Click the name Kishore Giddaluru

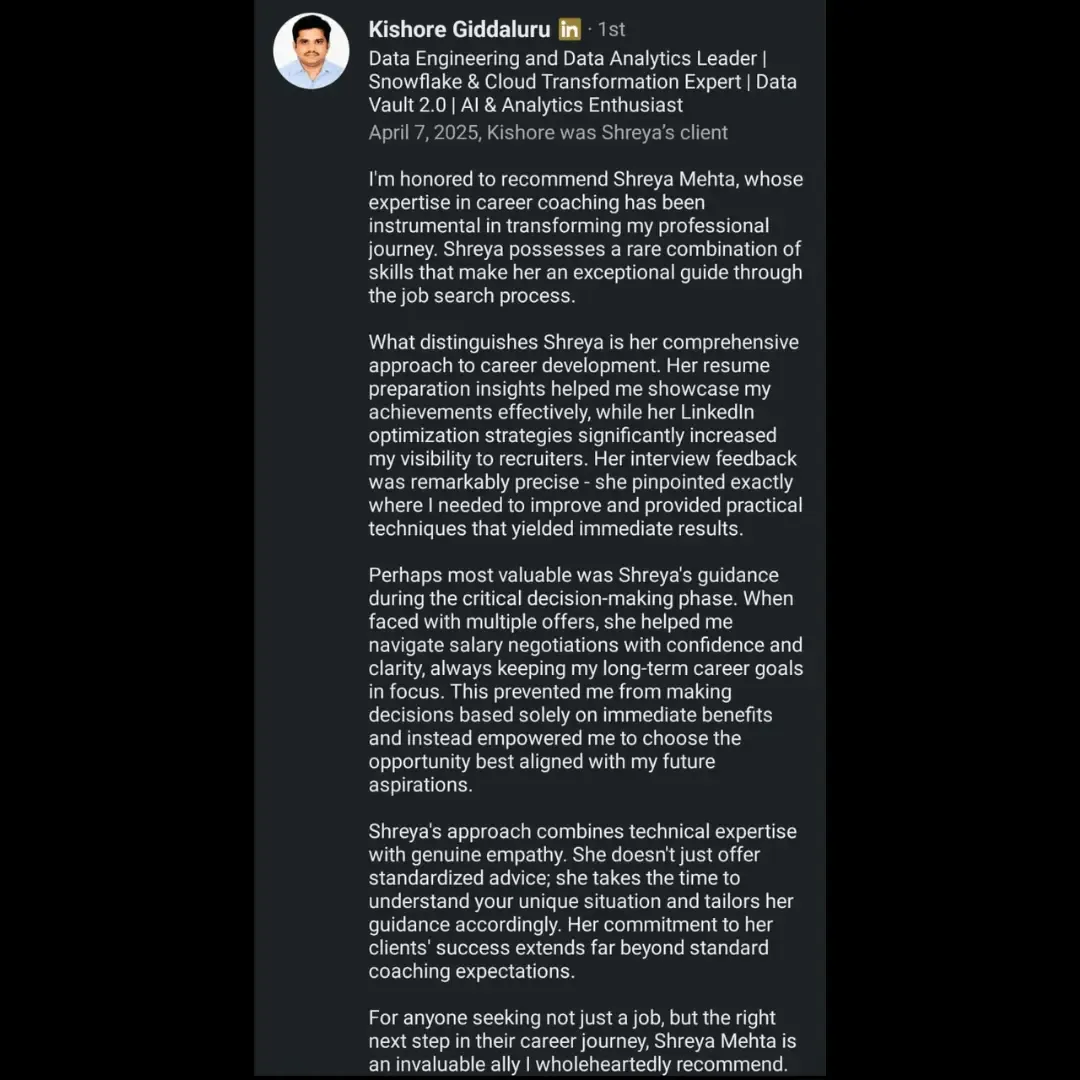pyautogui.click(x=459, y=30)
